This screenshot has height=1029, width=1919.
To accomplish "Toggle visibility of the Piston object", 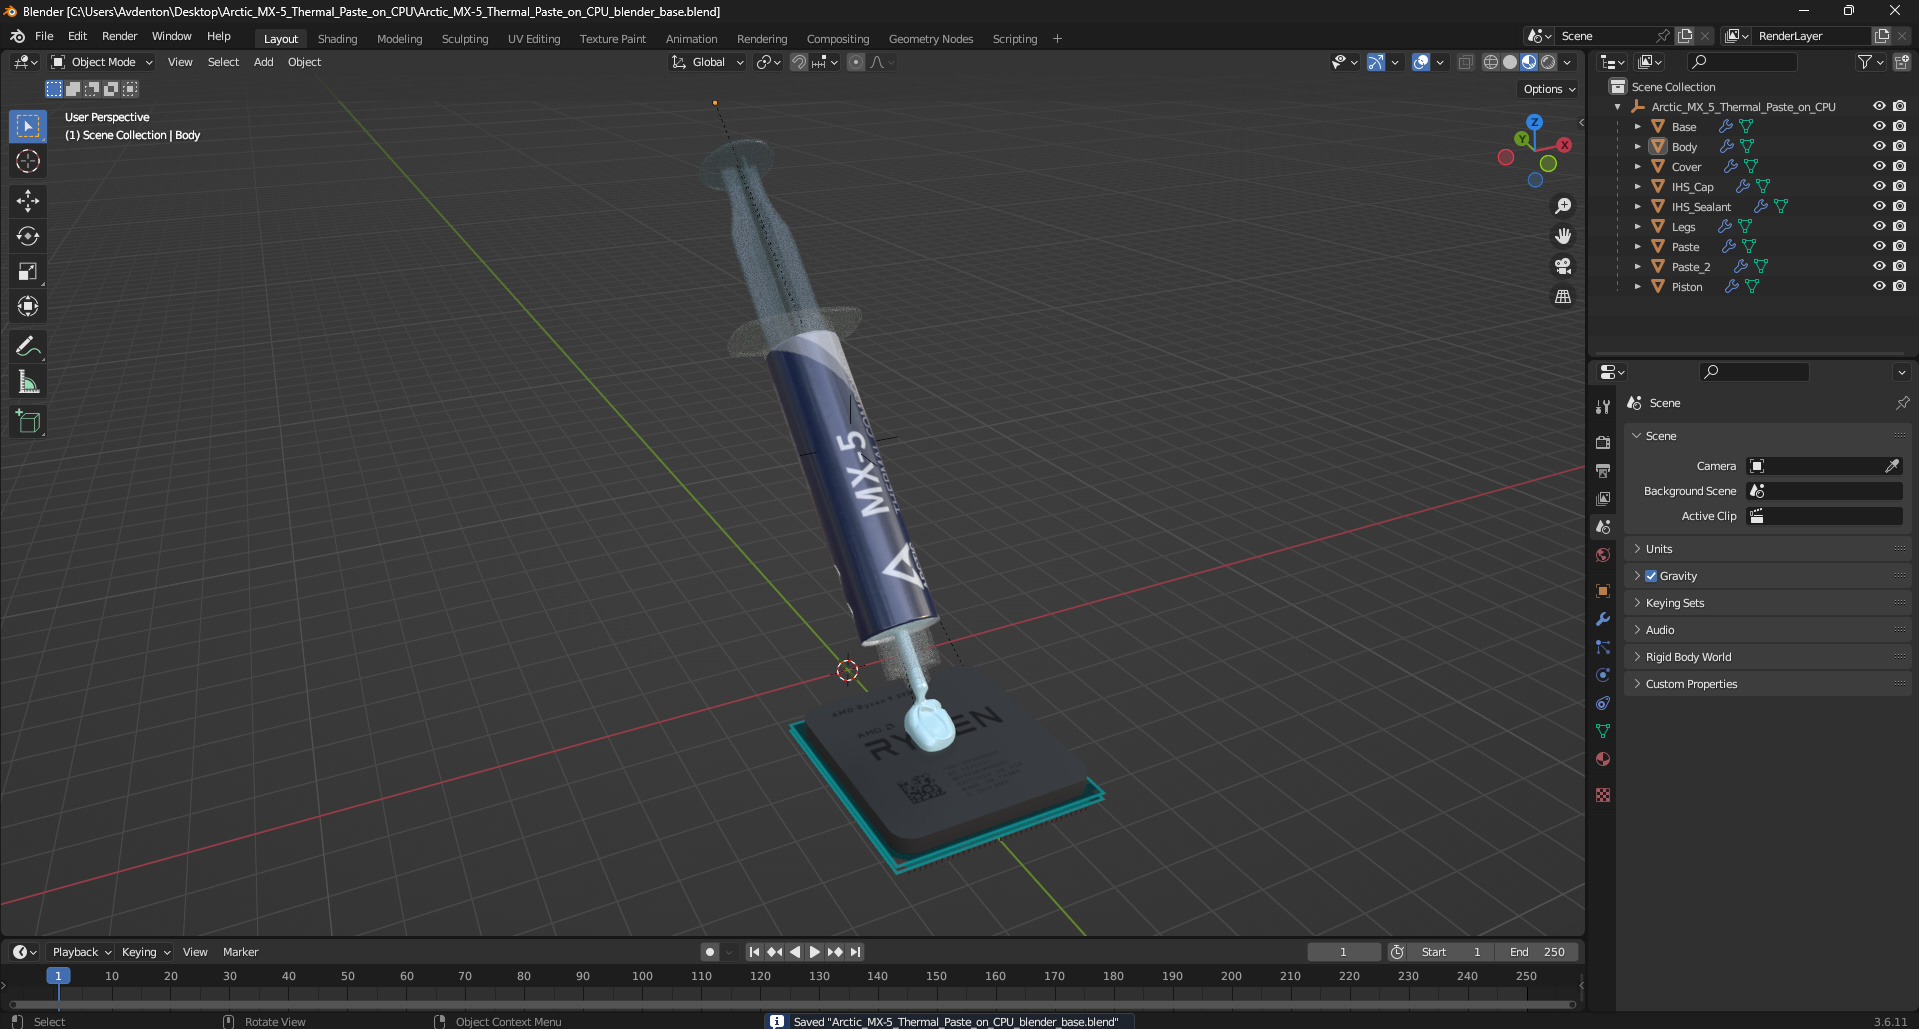I will coord(1879,286).
